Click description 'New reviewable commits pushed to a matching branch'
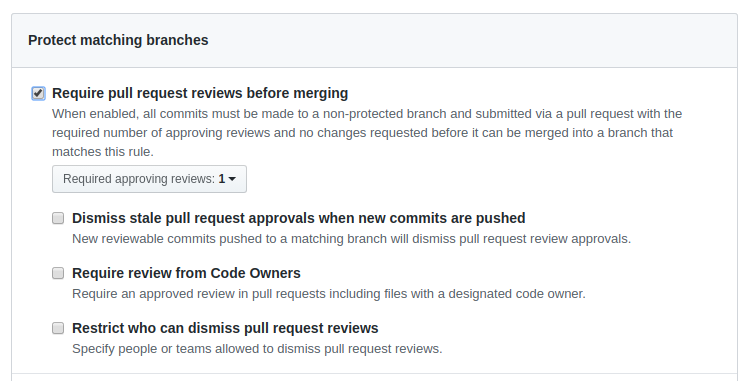This screenshot has width=753, height=381. [x=352, y=239]
